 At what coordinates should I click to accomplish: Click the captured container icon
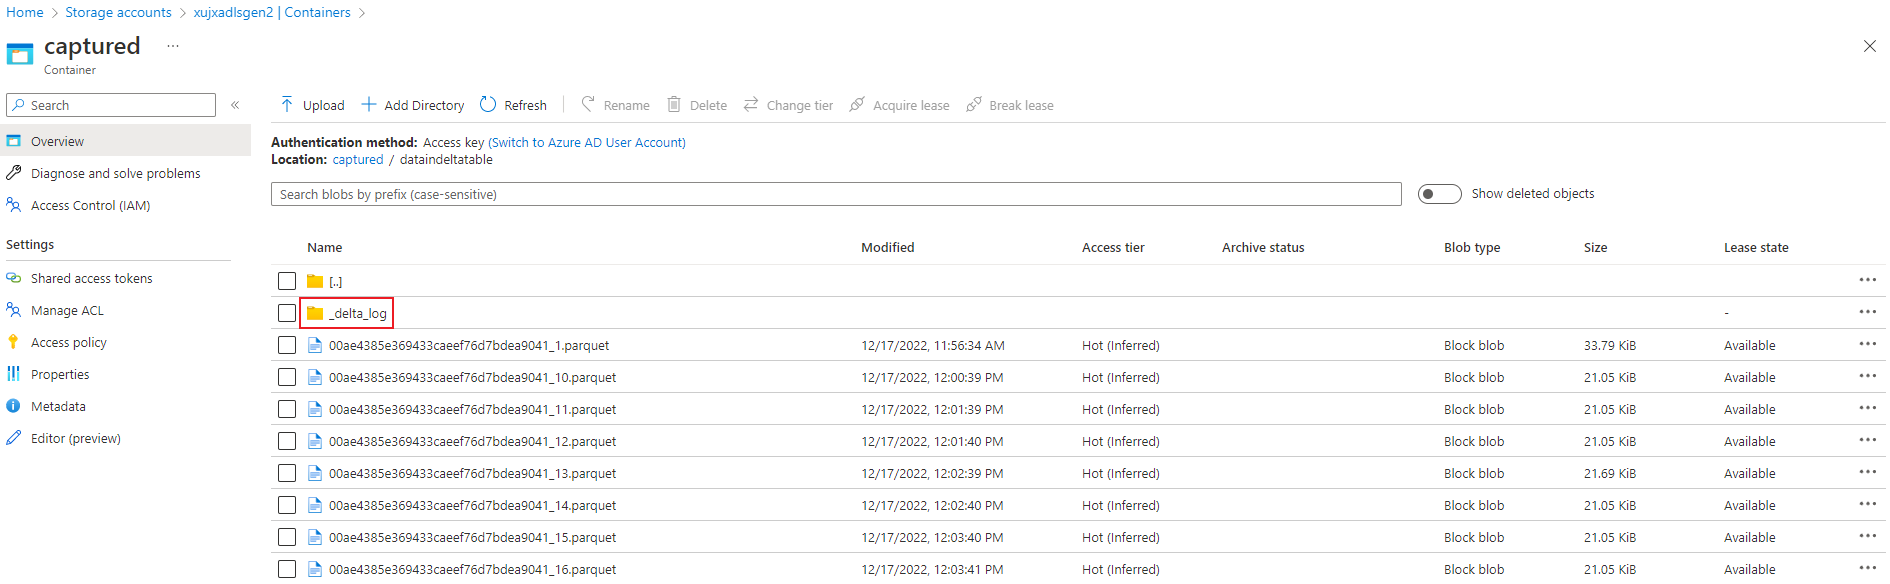pyautogui.click(x=20, y=54)
